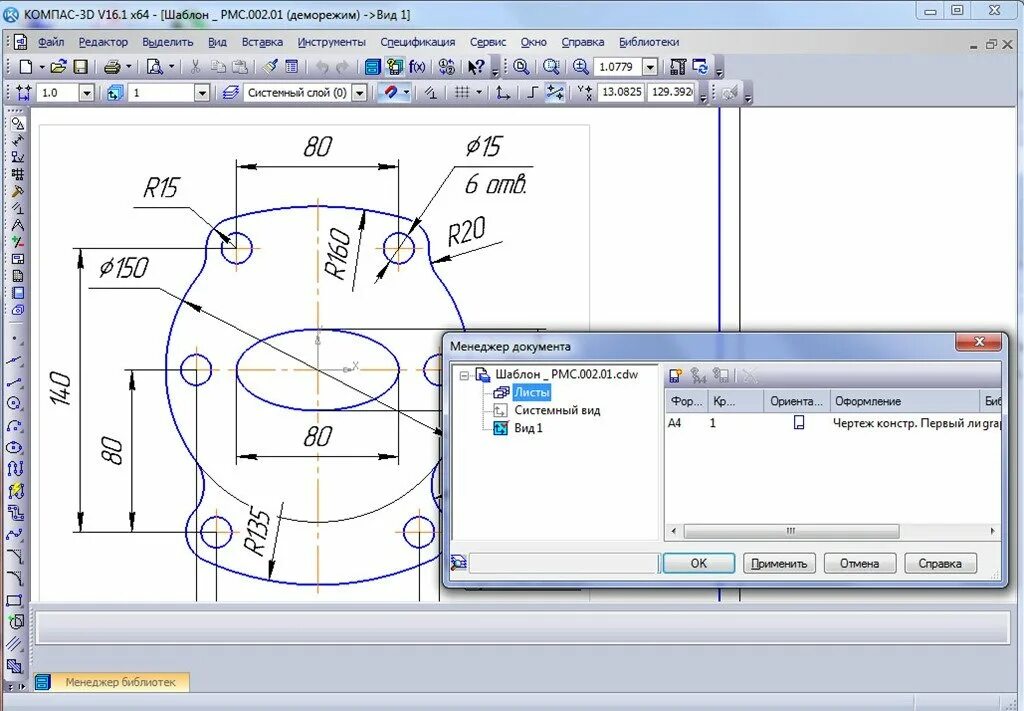Image resolution: width=1024 pixels, height=711 pixels.
Task: Select the Rectangle tool in left toolbar
Action: [16, 600]
